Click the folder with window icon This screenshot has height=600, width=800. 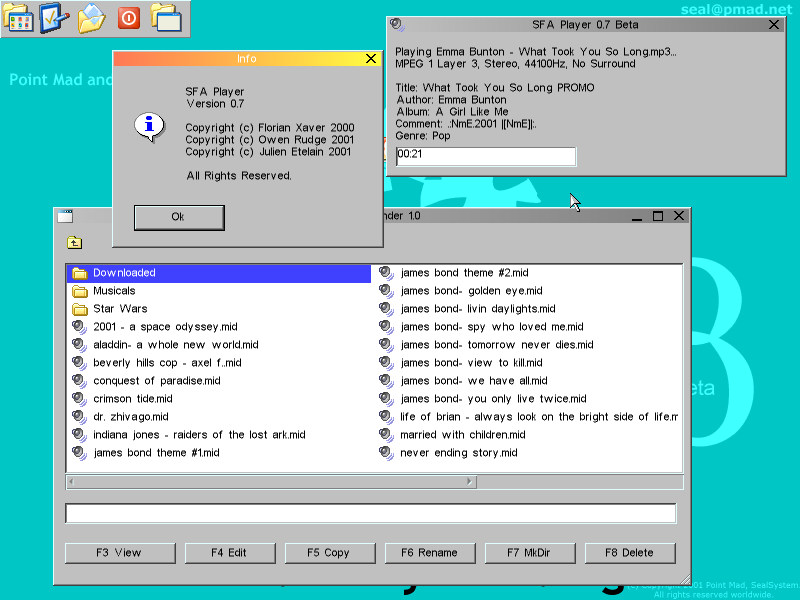[165, 17]
